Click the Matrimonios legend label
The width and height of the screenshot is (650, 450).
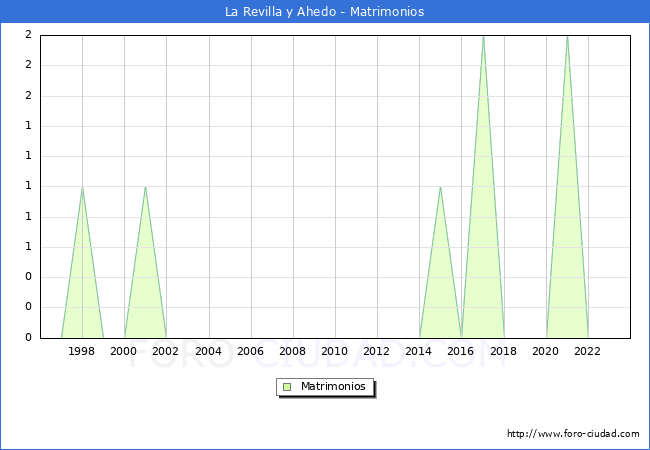333,386
